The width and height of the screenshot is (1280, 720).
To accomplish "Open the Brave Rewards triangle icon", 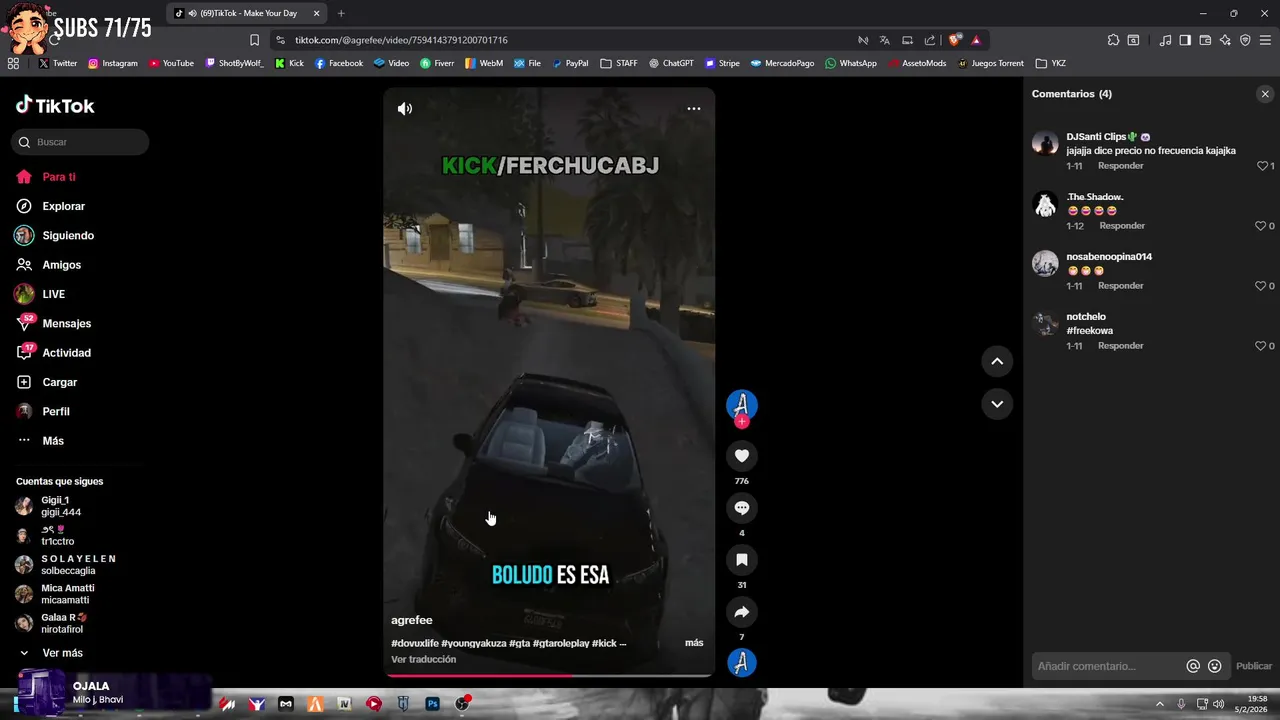I will click(x=976, y=40).
